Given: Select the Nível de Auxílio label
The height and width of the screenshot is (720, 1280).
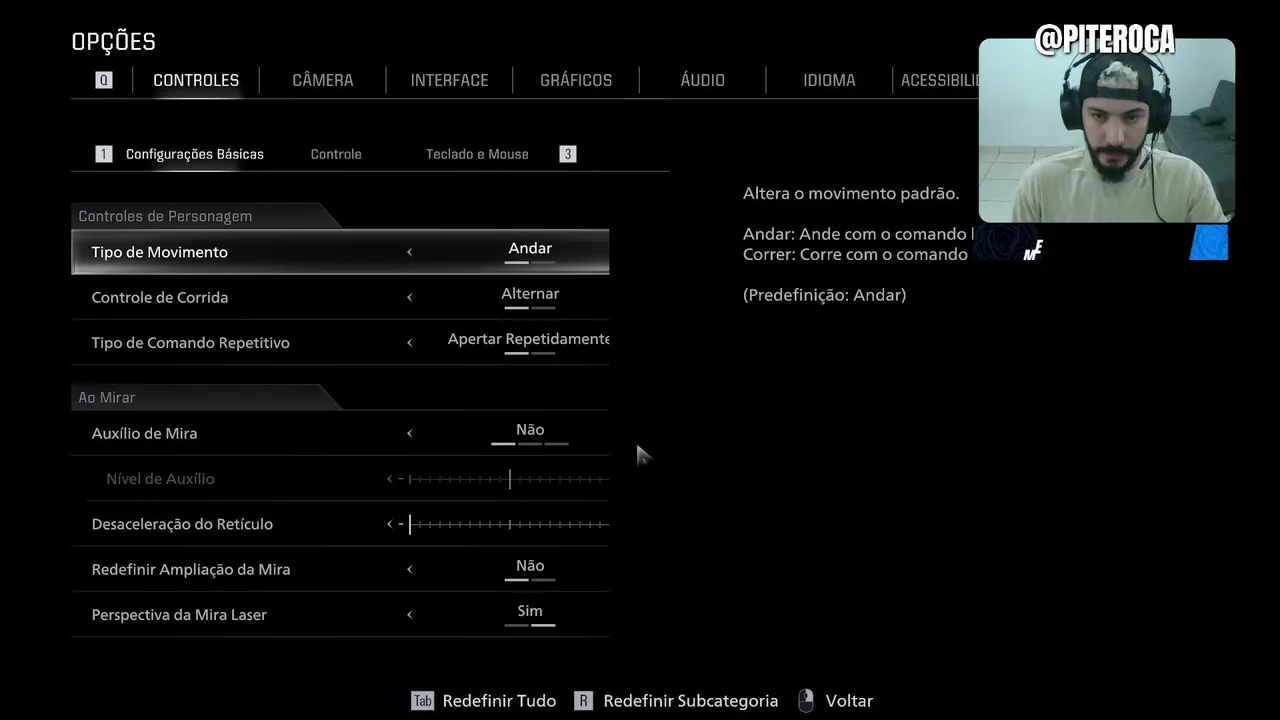Looking at the screenshot, I should click(x=161, y=478).
